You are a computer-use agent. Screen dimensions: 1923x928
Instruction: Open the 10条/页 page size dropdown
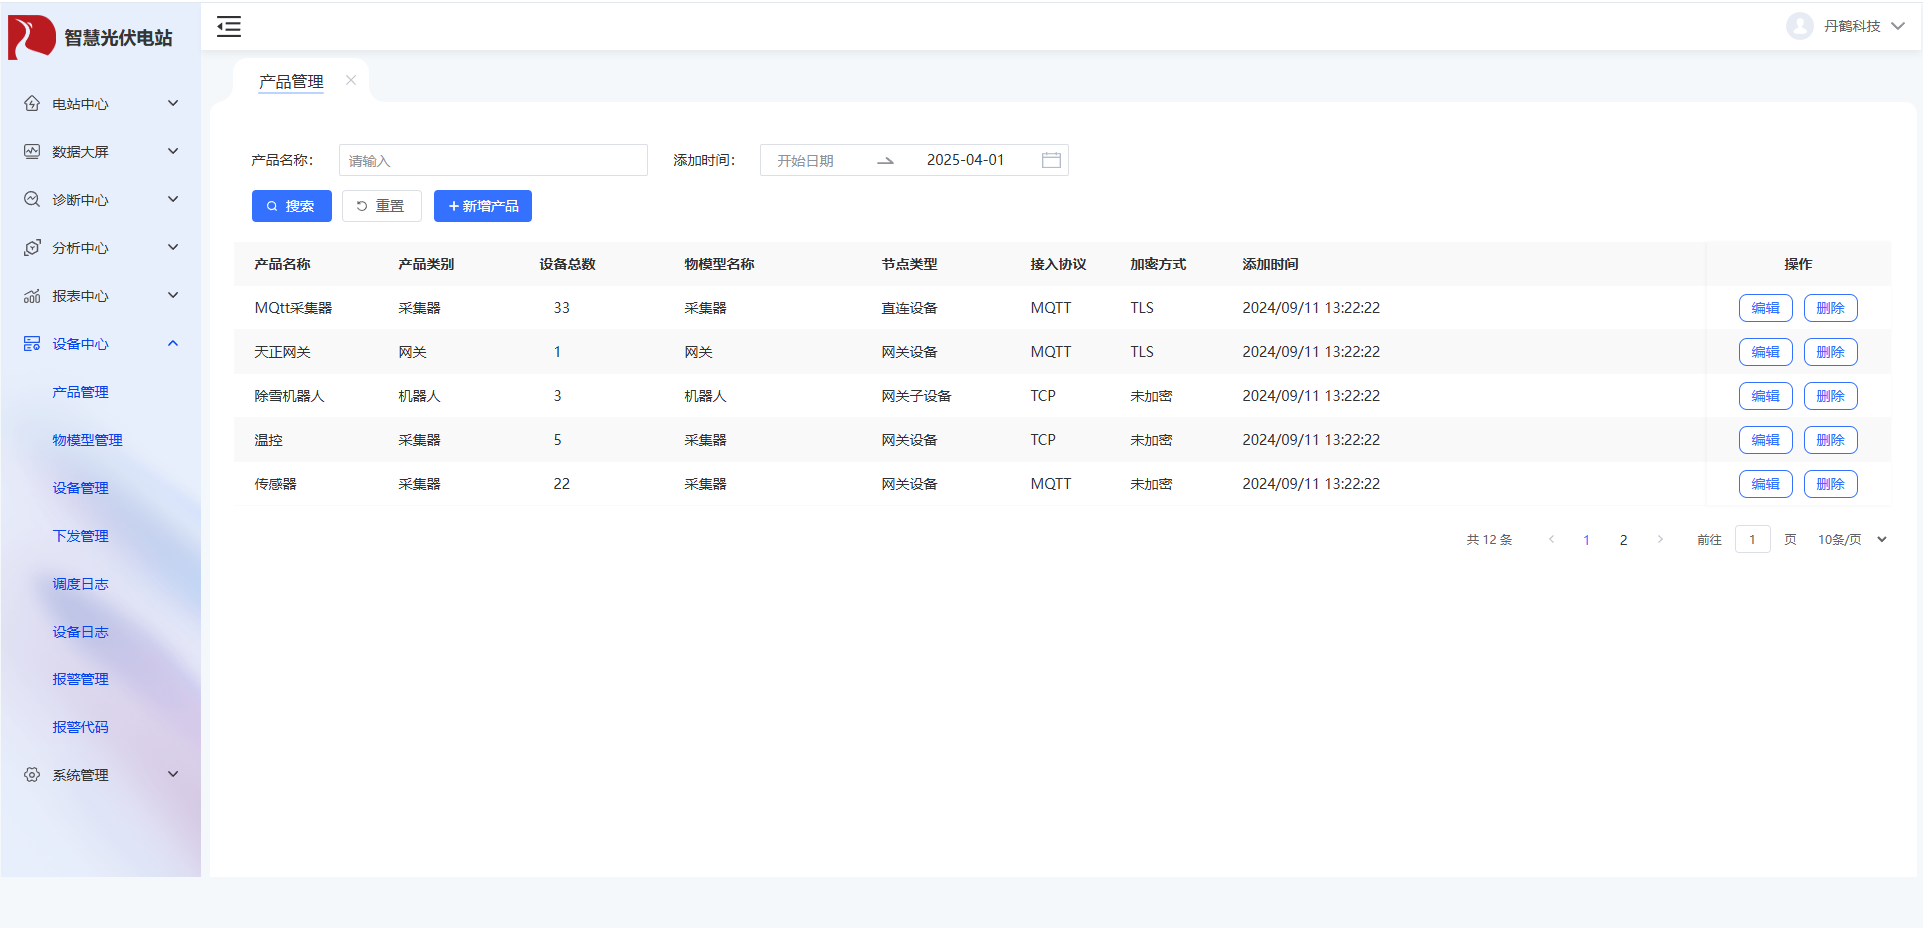(1853, 539)
